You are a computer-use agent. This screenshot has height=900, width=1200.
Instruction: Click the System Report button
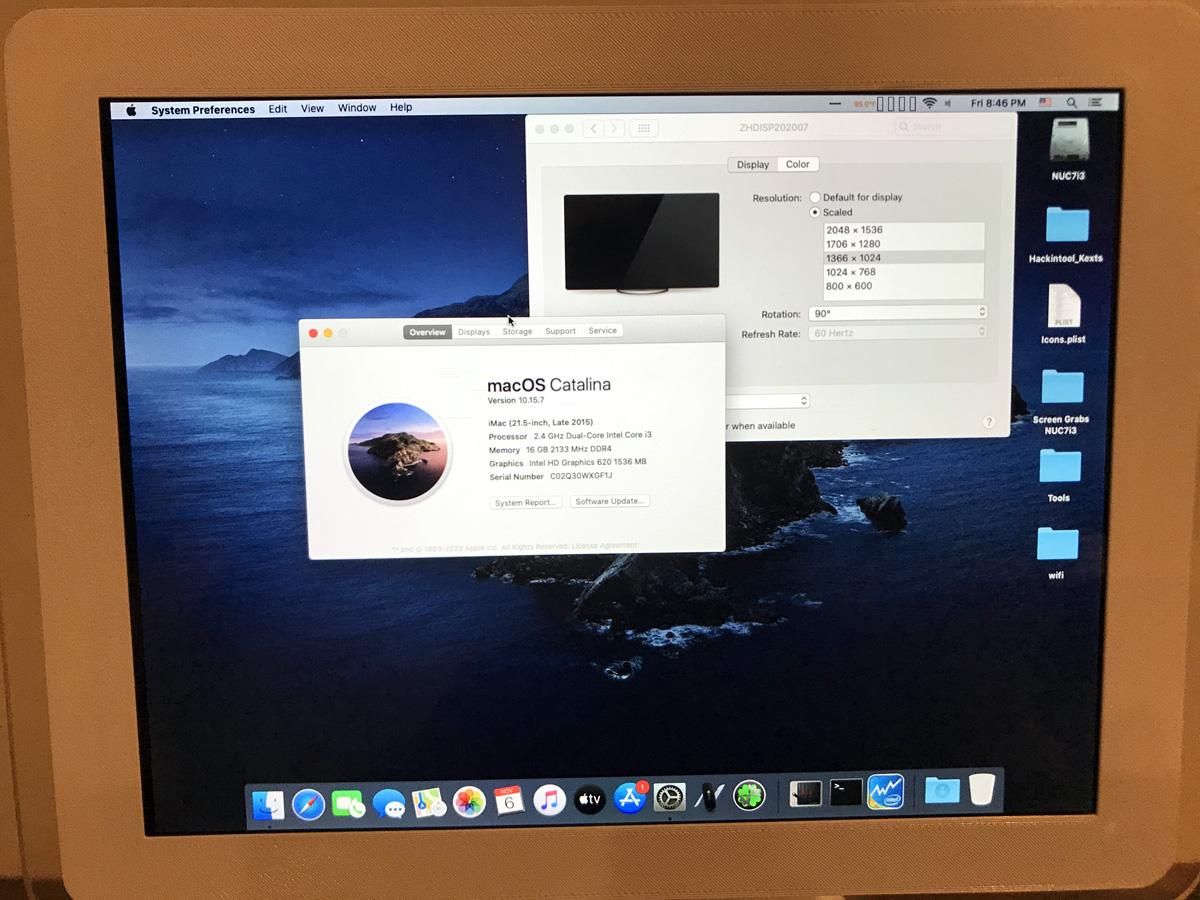click(x=525, y=502)
